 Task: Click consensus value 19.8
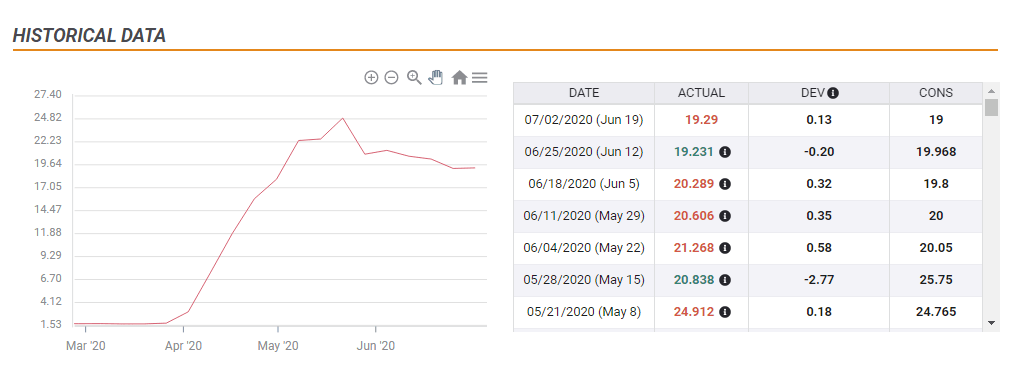[x=936, y=184]
